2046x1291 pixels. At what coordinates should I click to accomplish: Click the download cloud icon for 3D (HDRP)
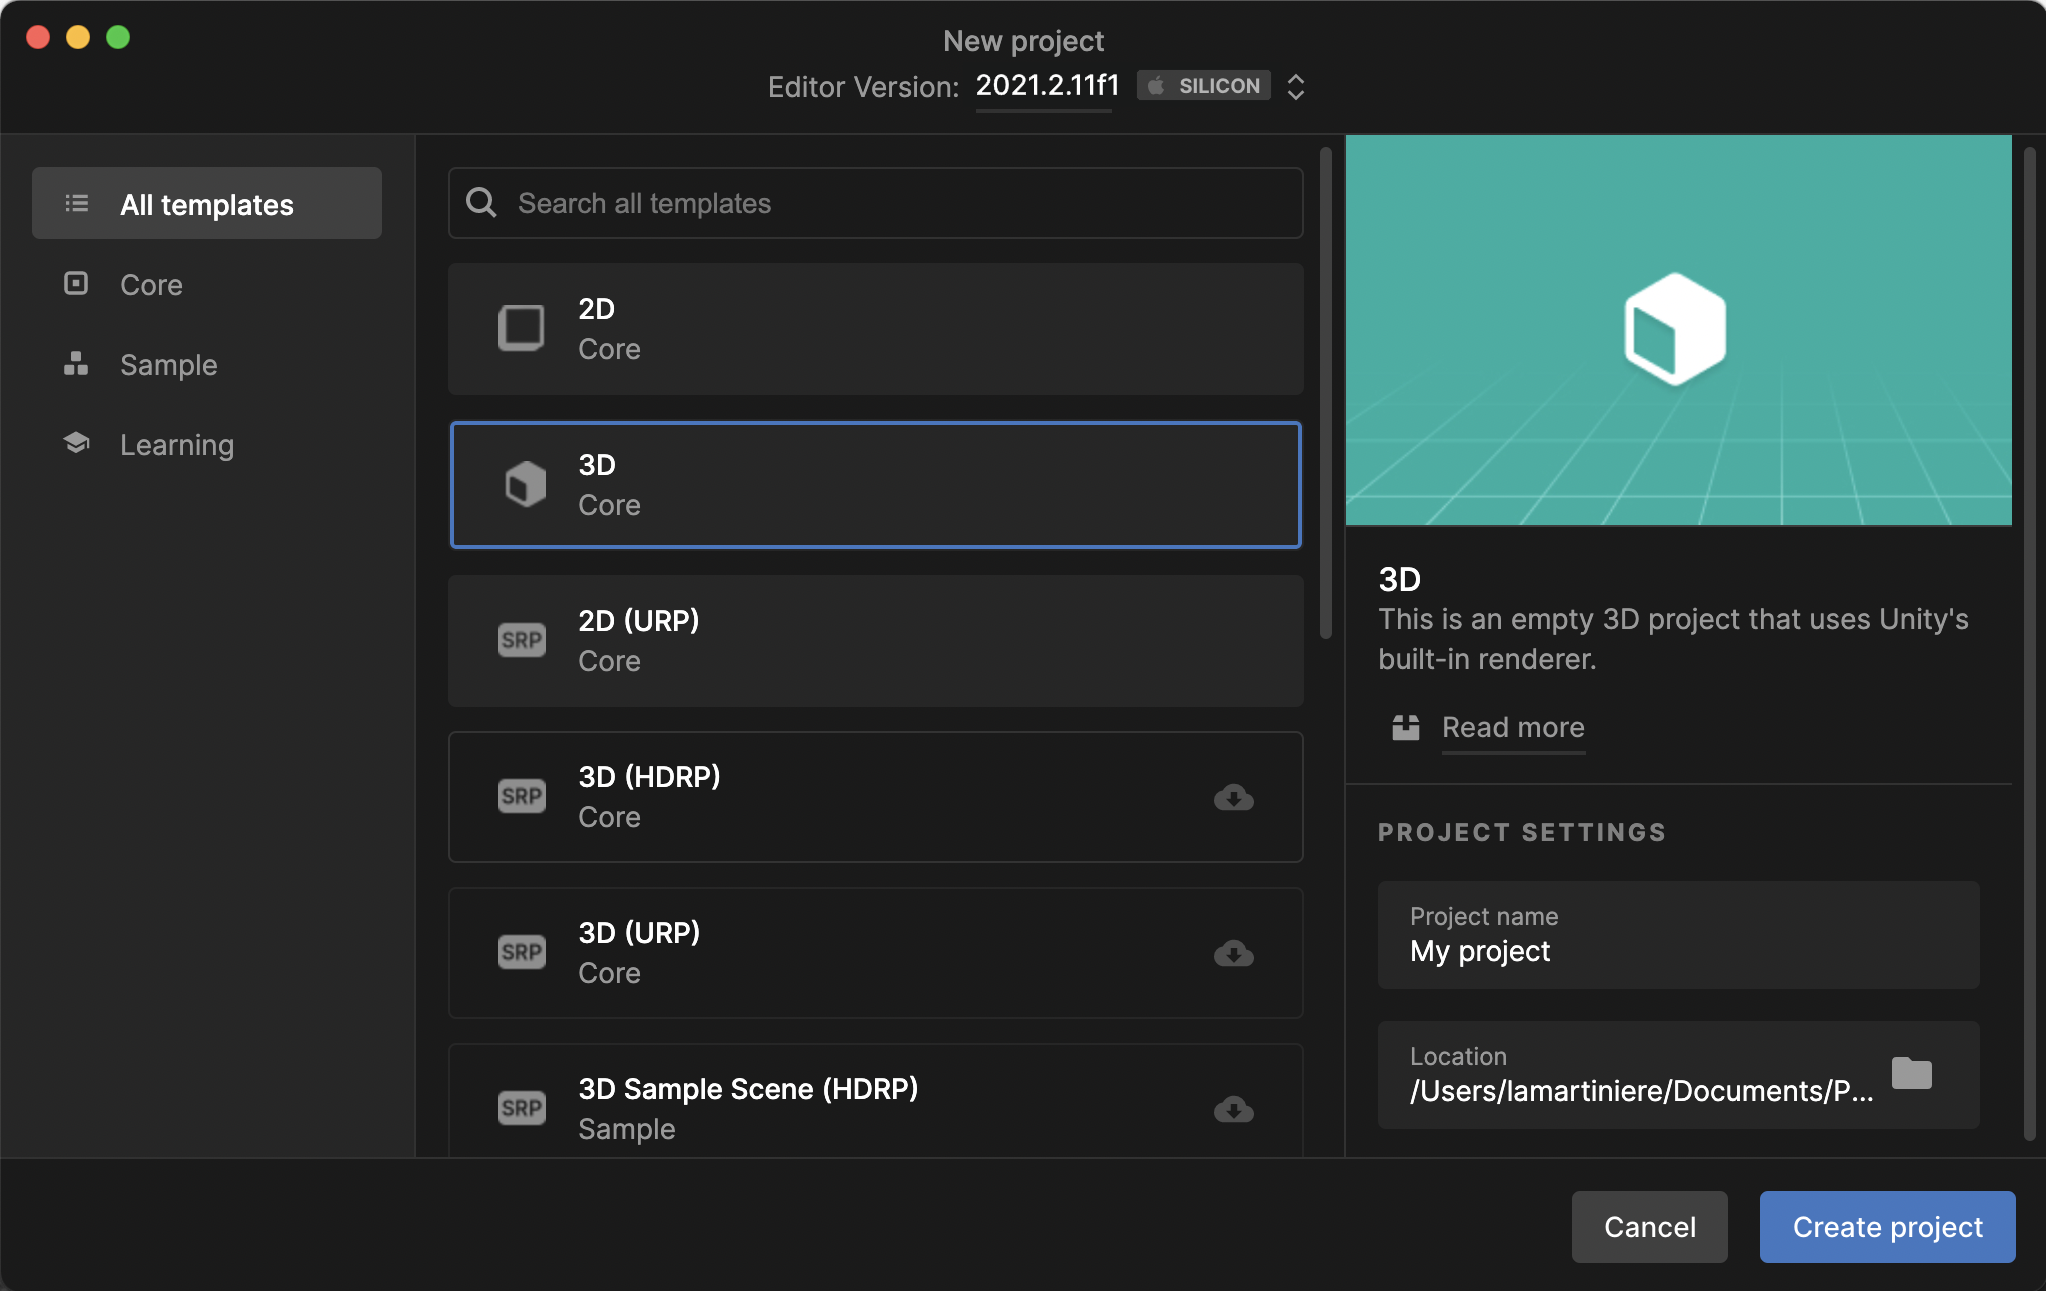click(x=1233, y=797)
